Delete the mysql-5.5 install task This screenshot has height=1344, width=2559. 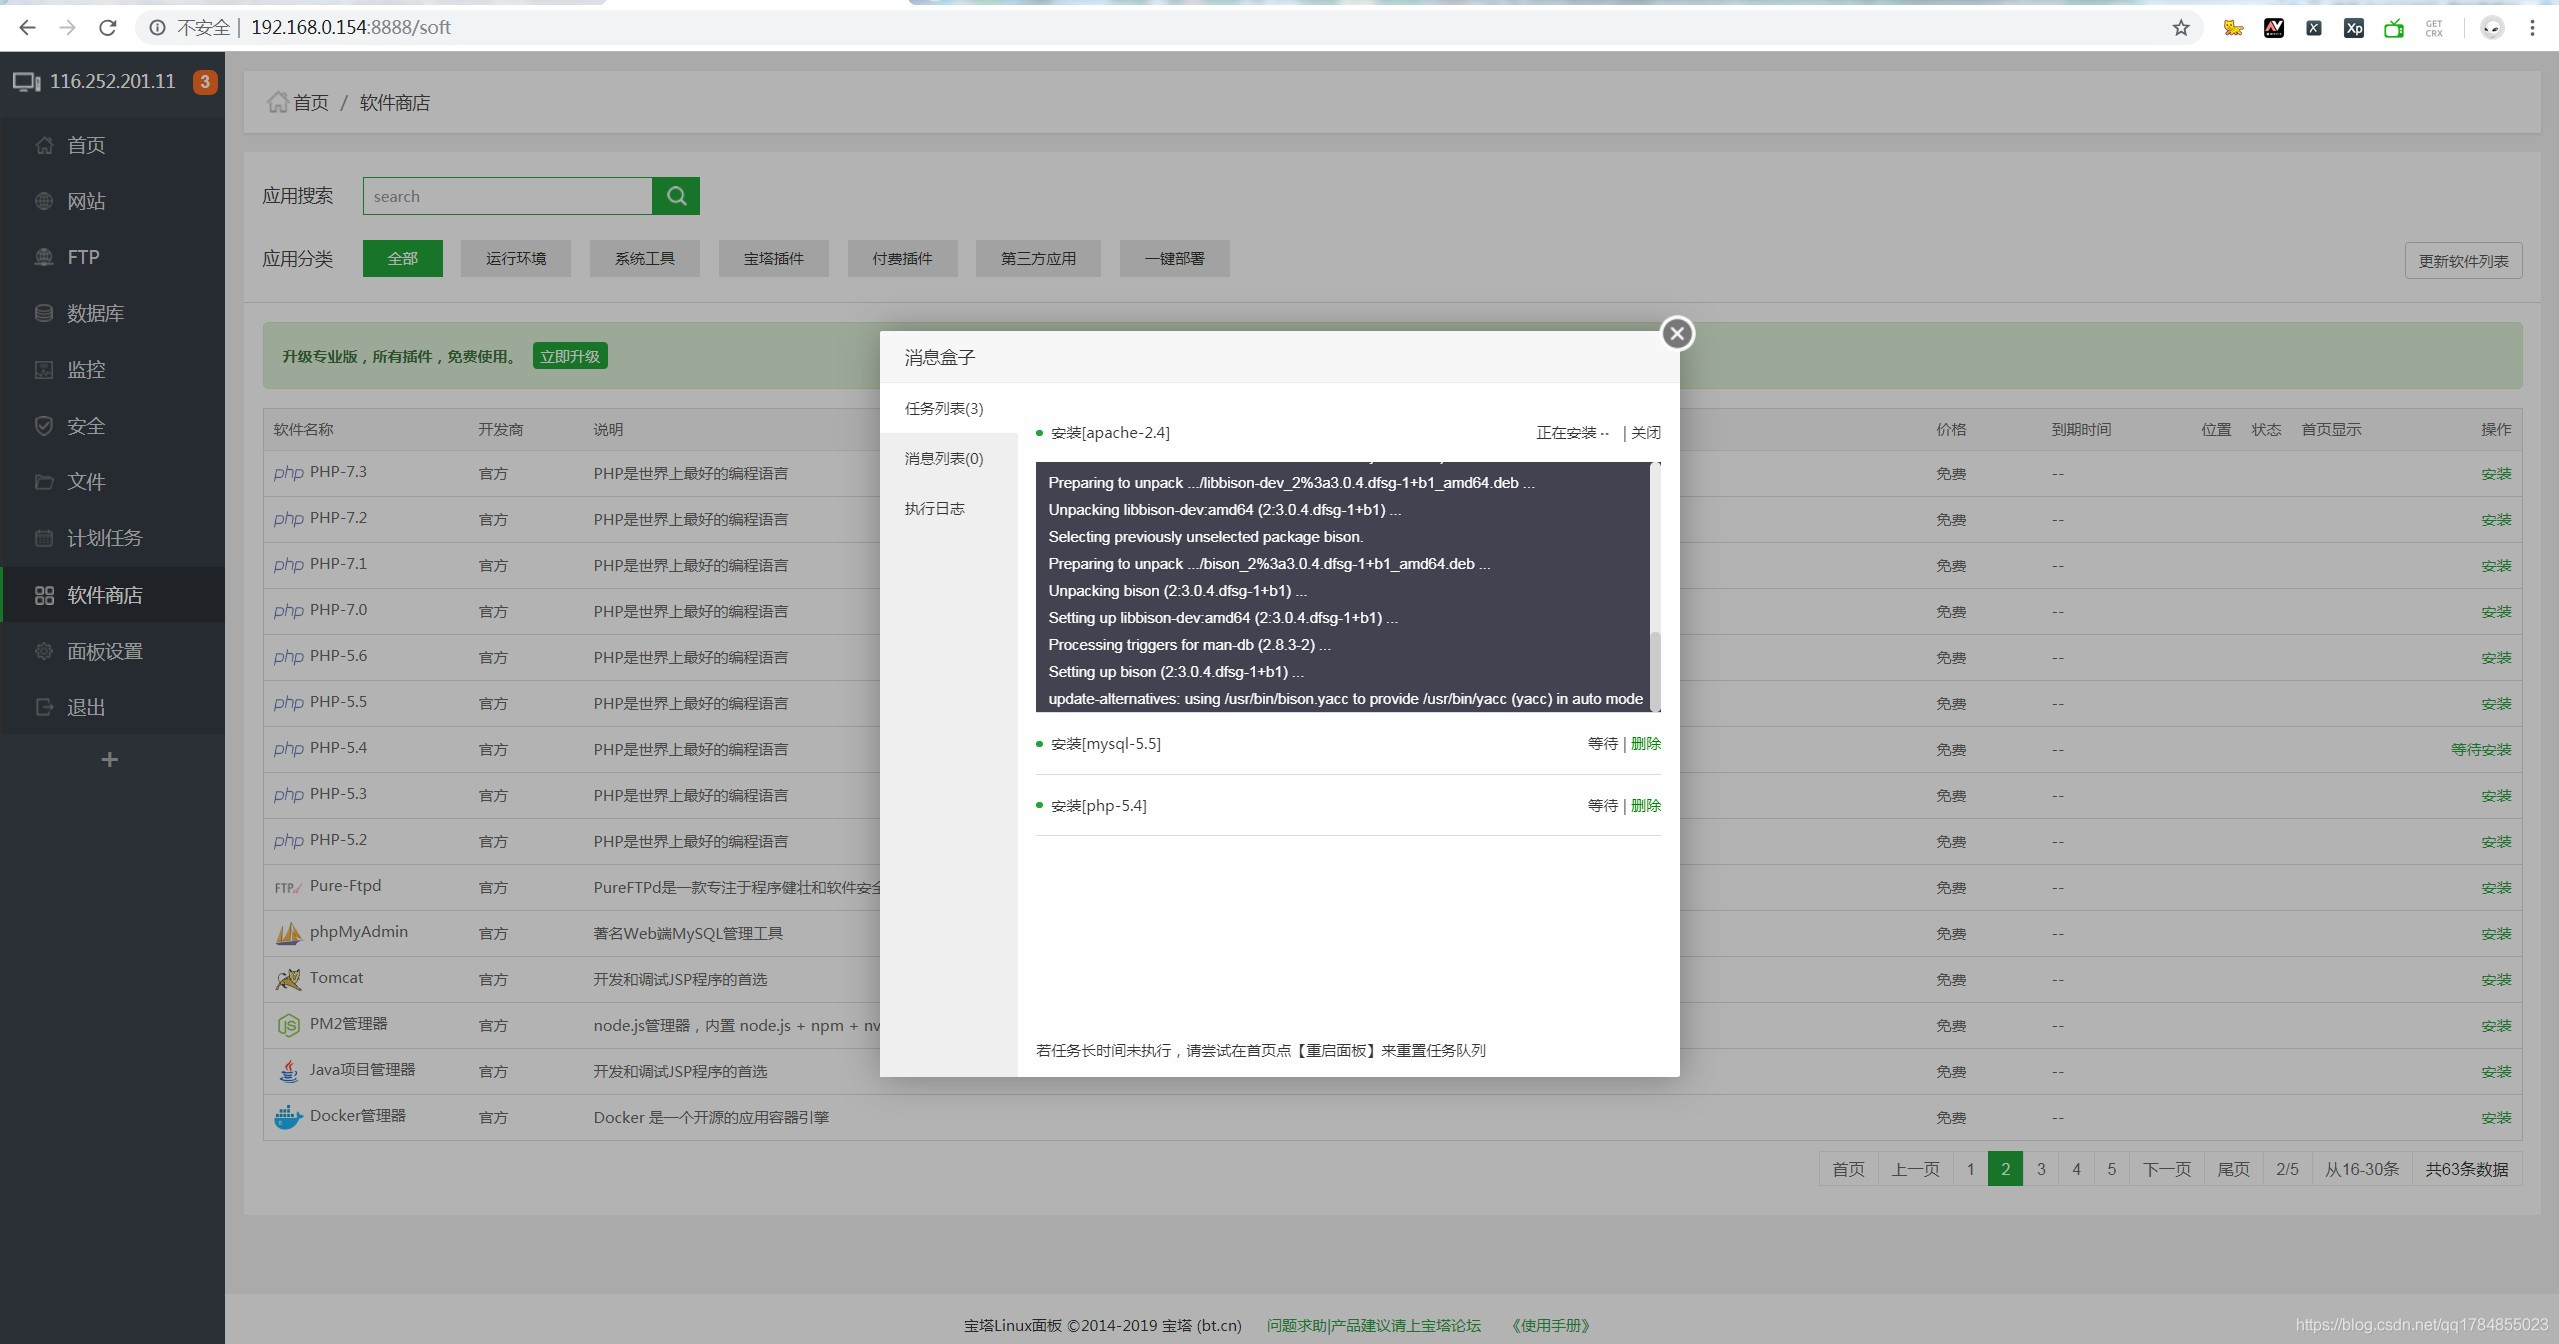click(x=1645, y=743)
